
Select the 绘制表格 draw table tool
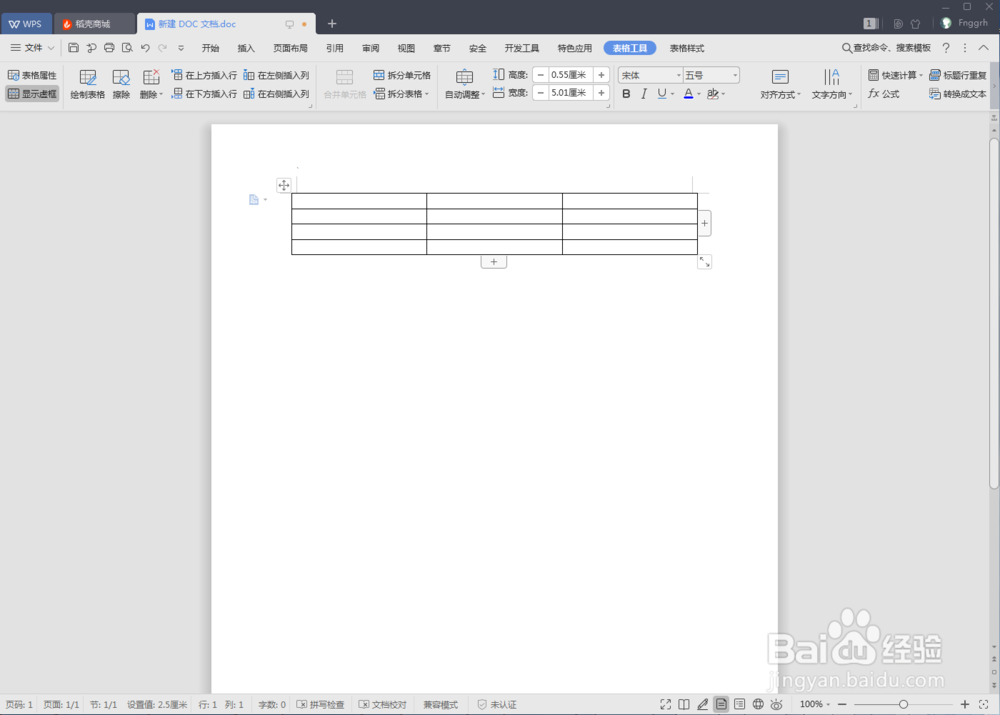87,84
